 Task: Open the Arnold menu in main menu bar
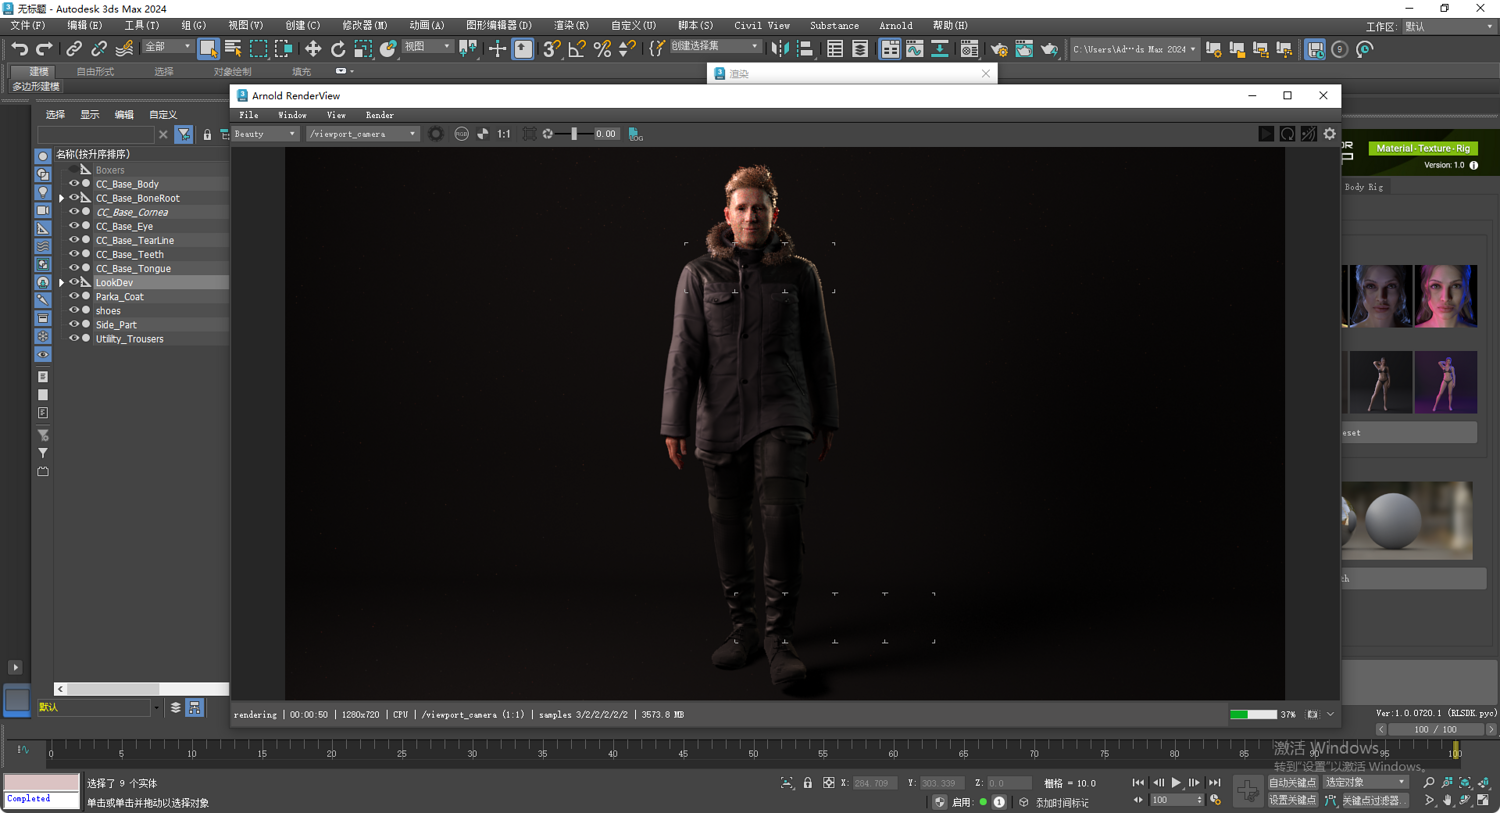click(x=895, y=26)
